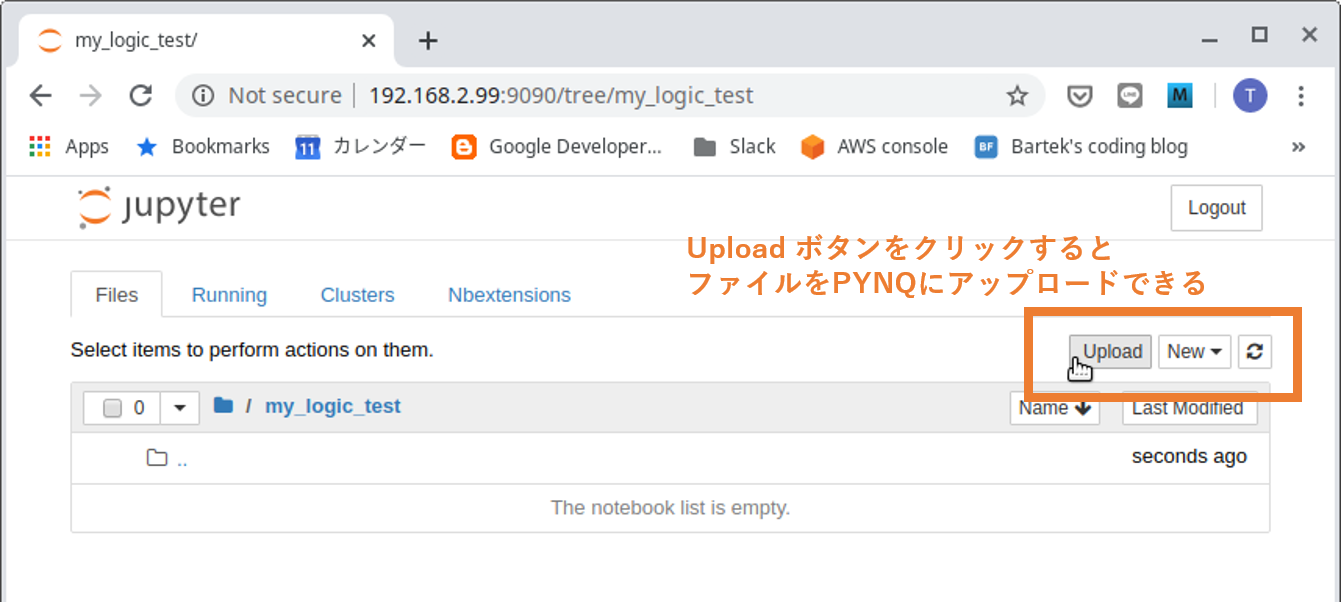Click the blue folder root icon
The image size is (1341, 602).
pos(223,406)
